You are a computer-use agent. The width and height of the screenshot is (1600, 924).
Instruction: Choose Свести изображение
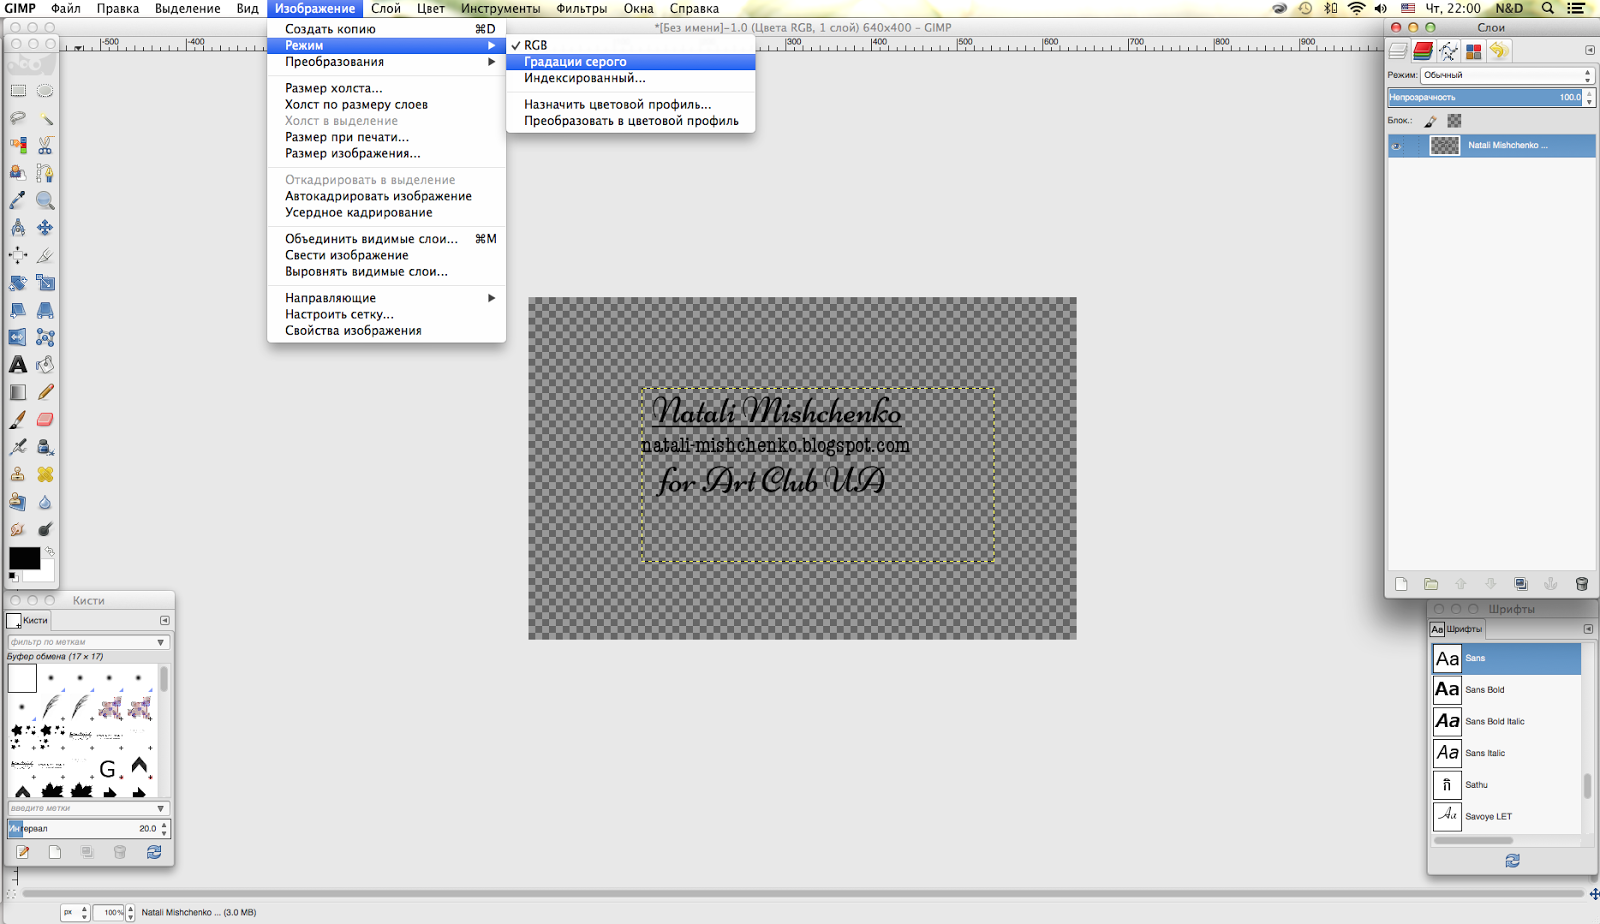point(346,255)
